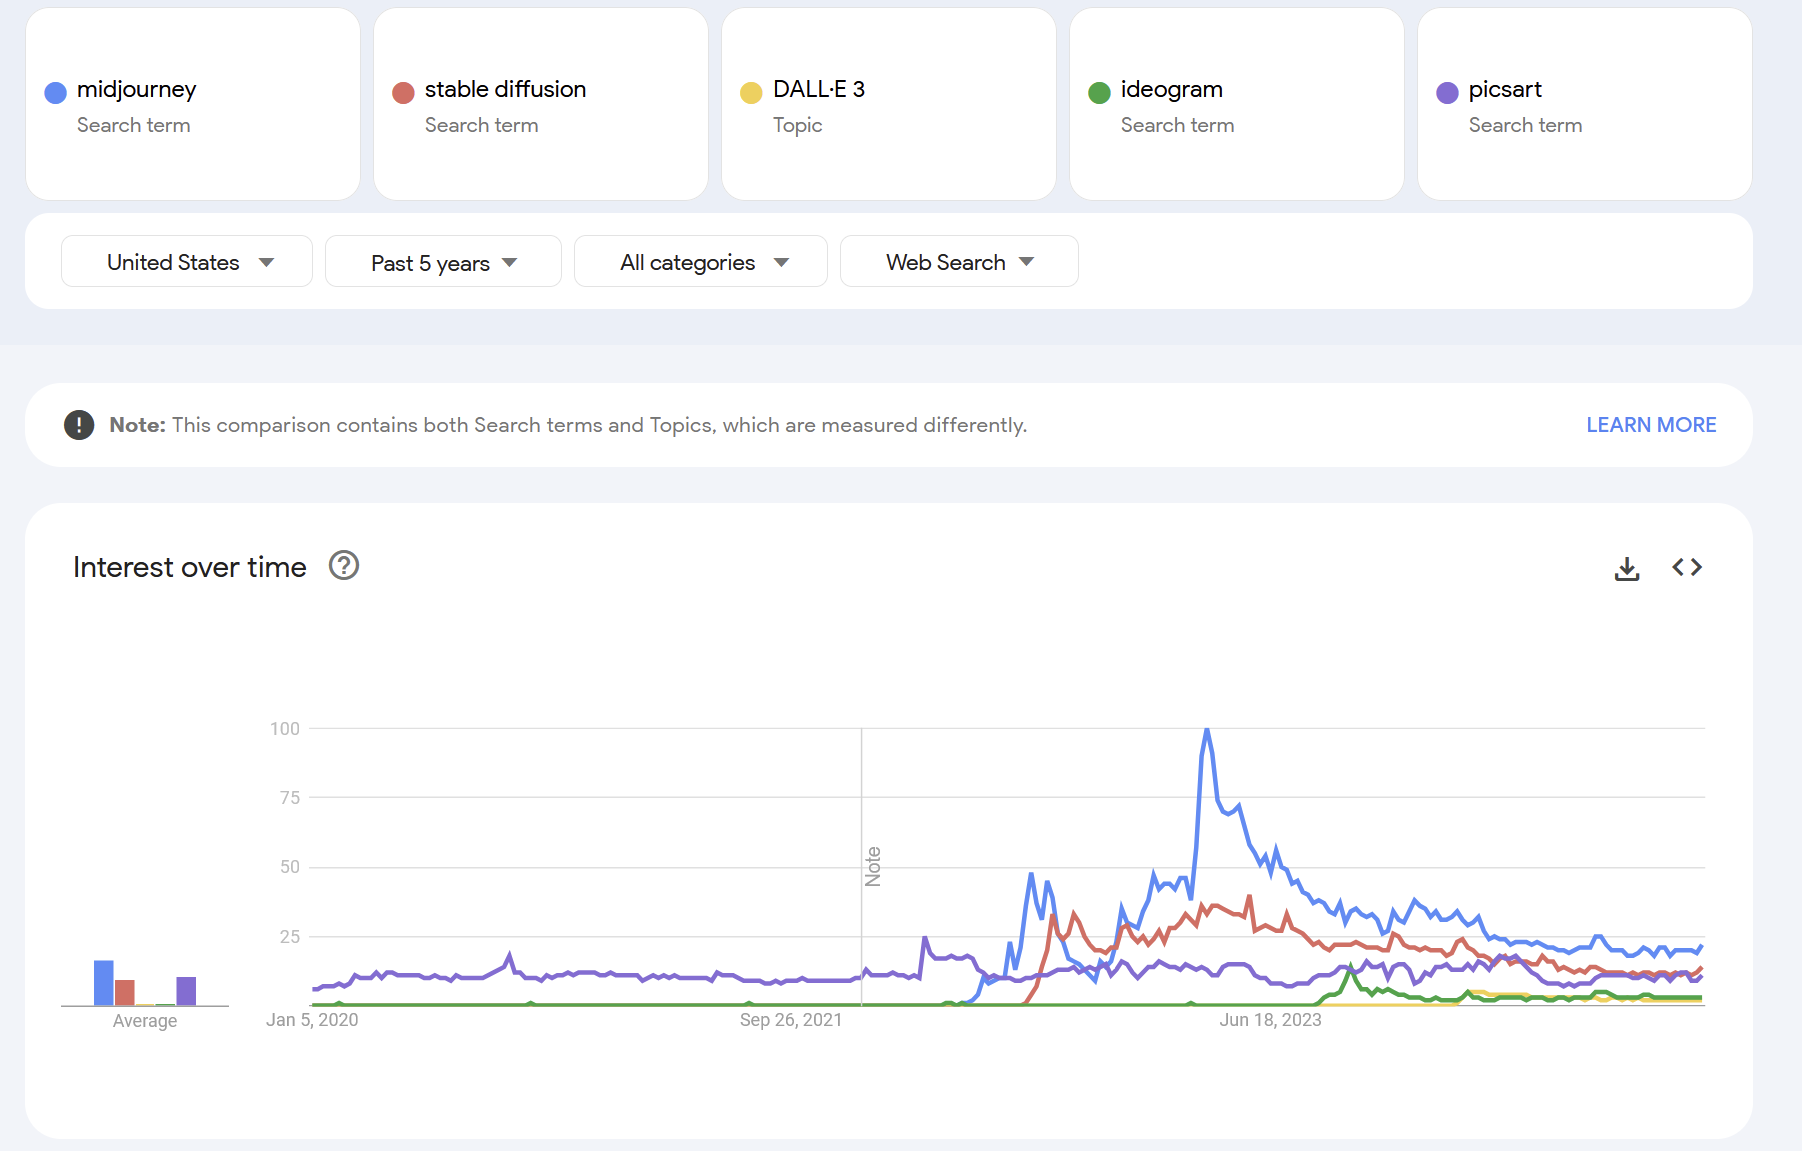Screen dimensions: 1802x1151
Task: Select the ideogram search term card
Action: click(1237, 104)
